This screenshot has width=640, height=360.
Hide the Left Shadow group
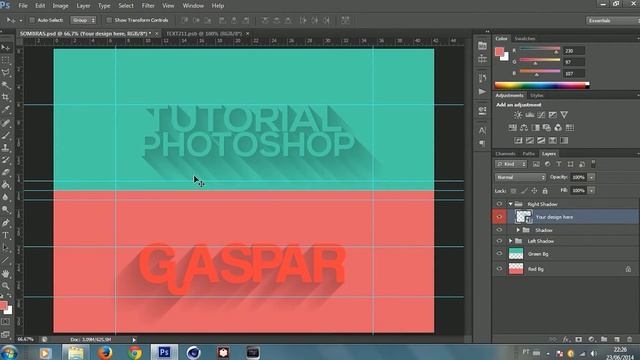point(499,241)
